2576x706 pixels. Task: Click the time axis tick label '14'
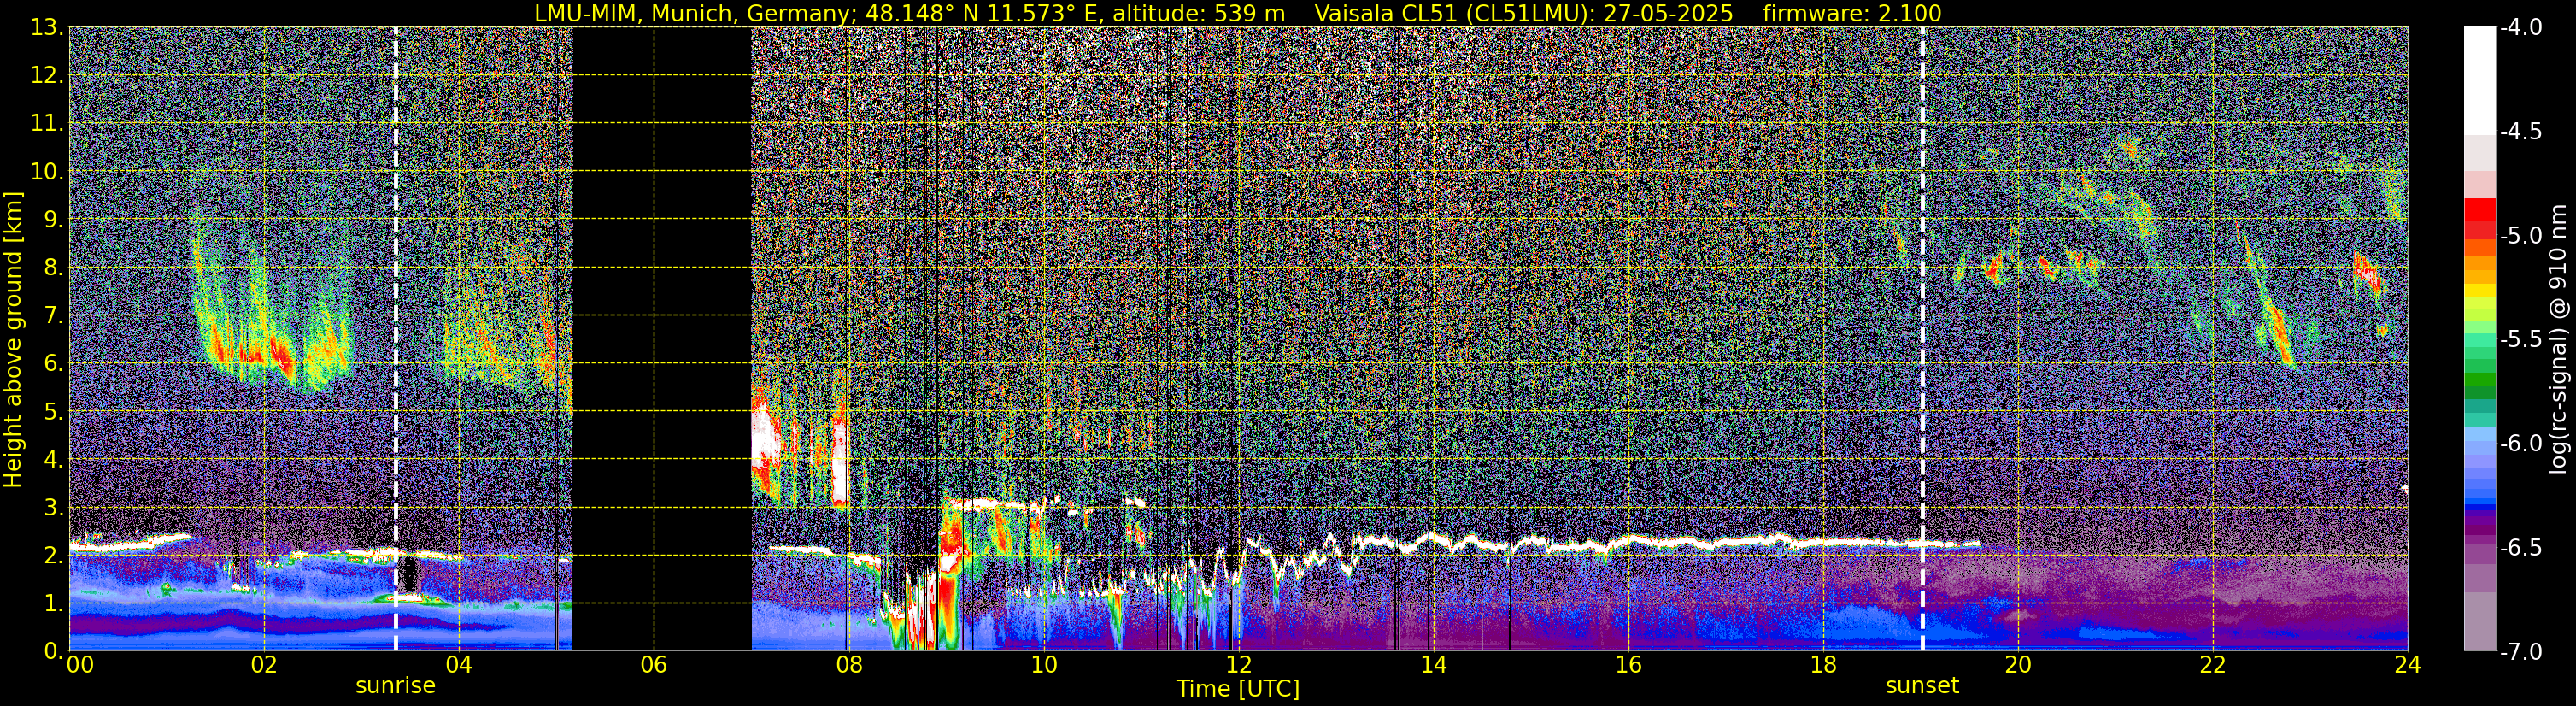coord(1433,665)
